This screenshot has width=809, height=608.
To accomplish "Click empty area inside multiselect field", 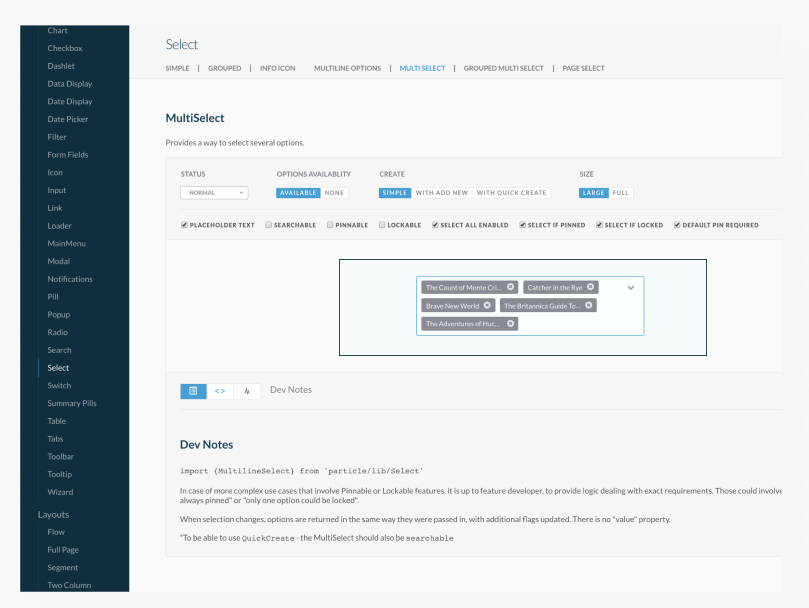I will 580,324.
